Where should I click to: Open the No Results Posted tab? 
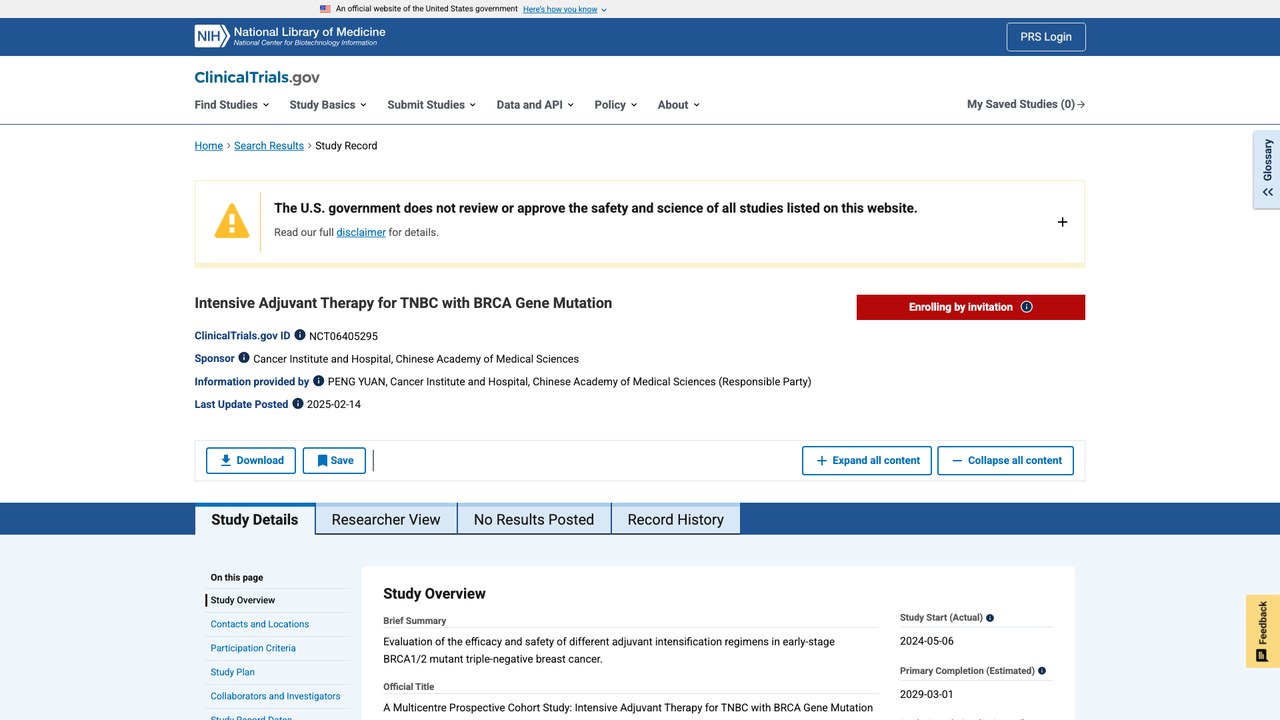534,519
